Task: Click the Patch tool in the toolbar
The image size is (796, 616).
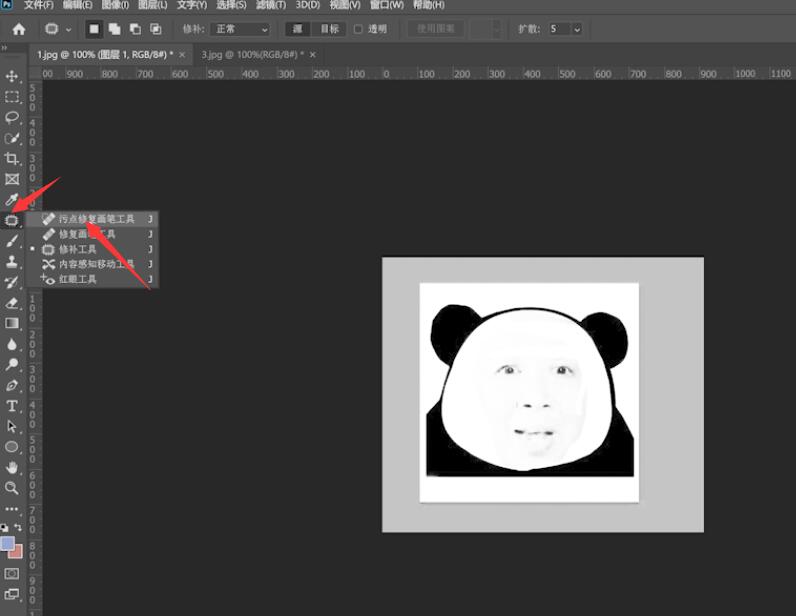Action: (x=12, y=220)
